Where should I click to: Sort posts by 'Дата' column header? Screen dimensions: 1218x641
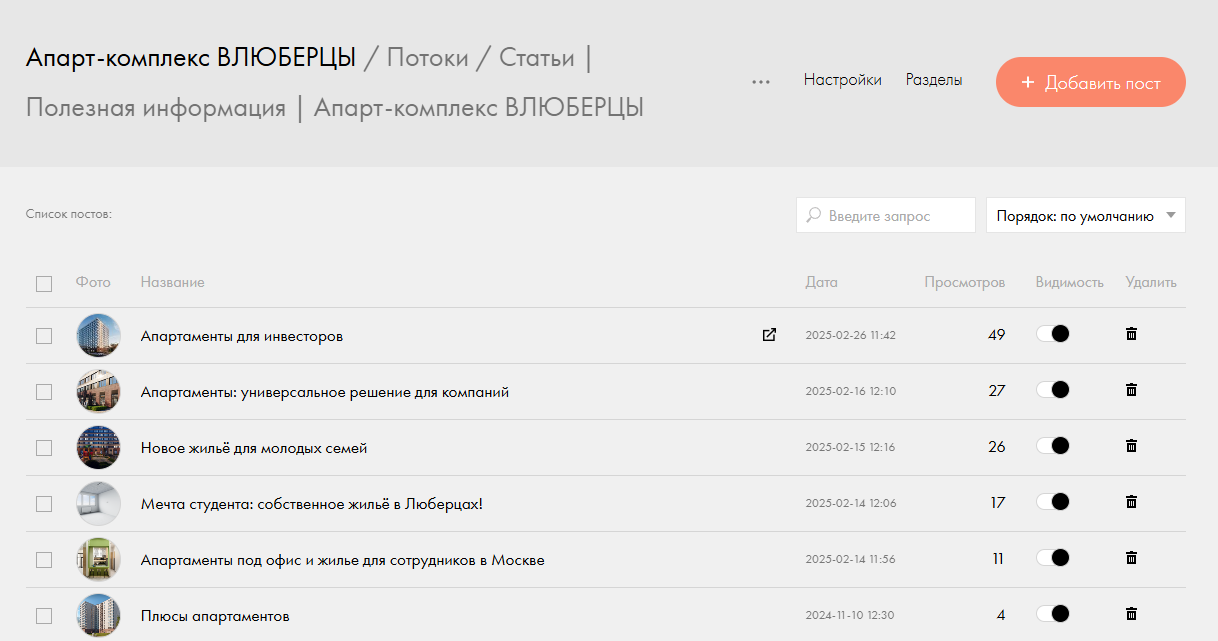(x=821, y=283)
